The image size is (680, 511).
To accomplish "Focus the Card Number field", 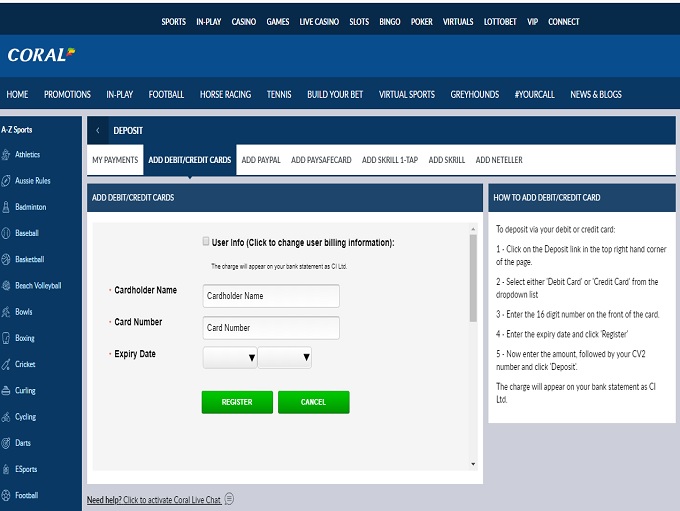I will (x=271, y=328).
